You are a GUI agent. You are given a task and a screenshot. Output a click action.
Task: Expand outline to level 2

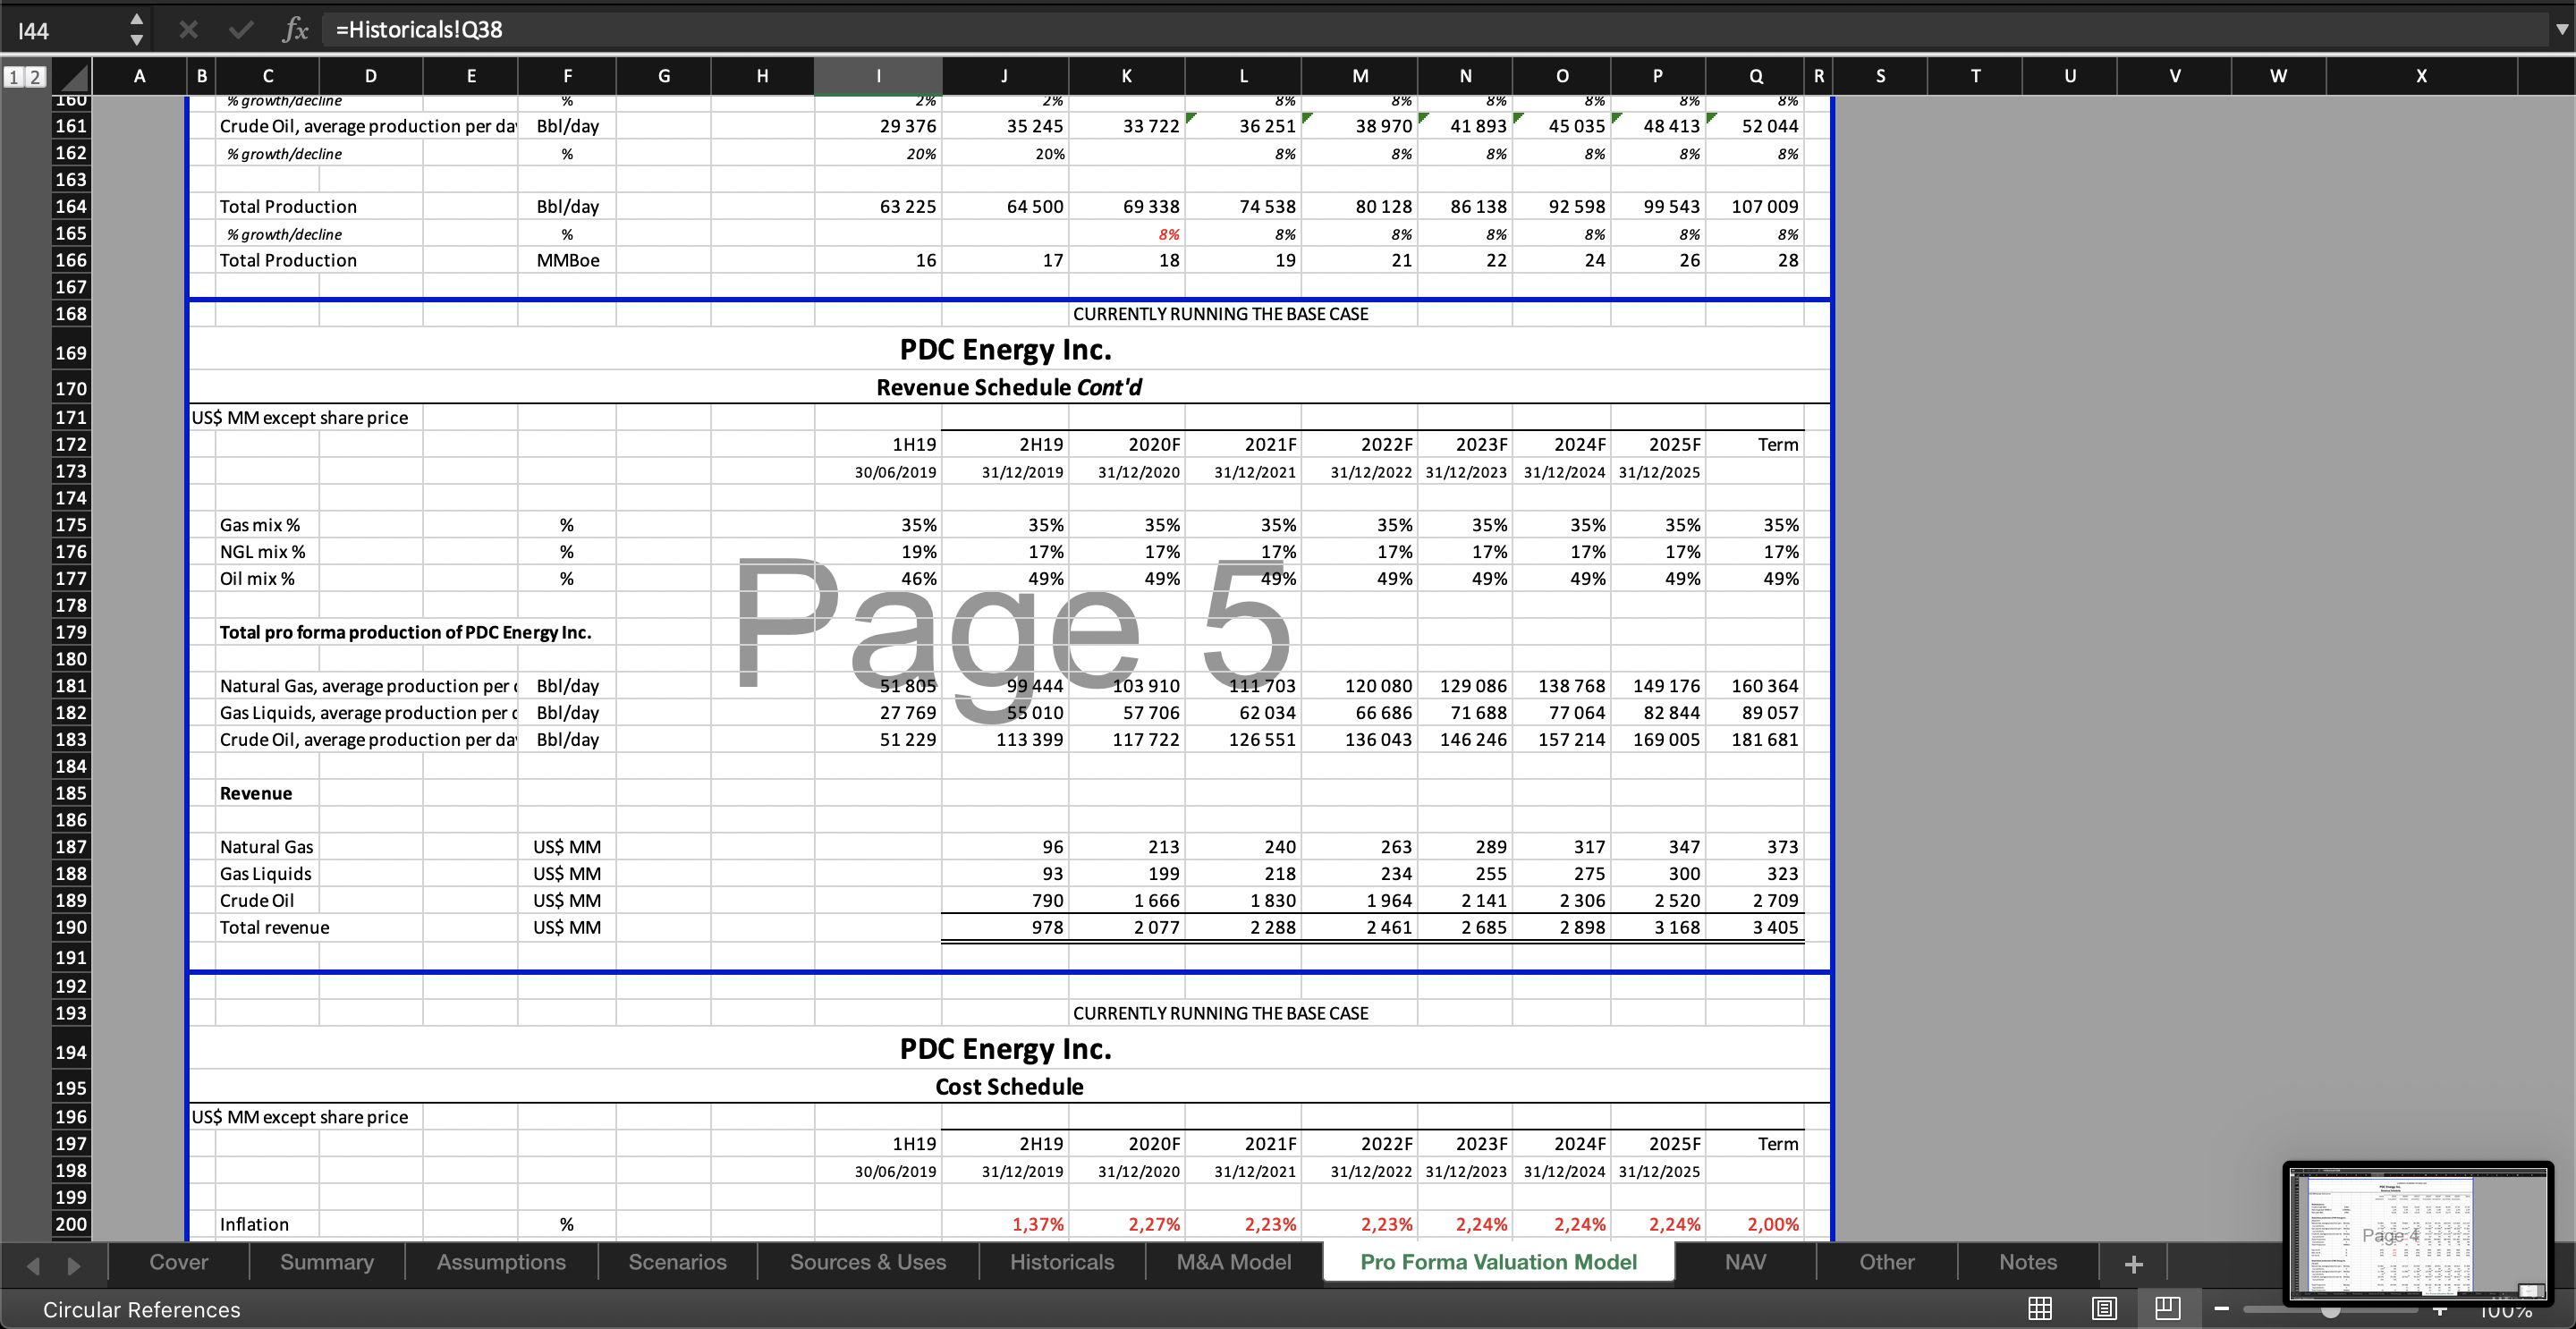(x=34, y=77)
